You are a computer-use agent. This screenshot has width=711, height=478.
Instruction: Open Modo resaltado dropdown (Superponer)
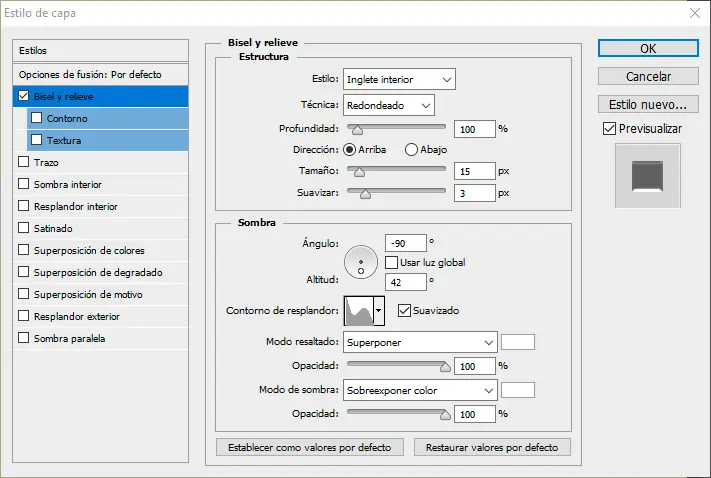click(420, 342)
